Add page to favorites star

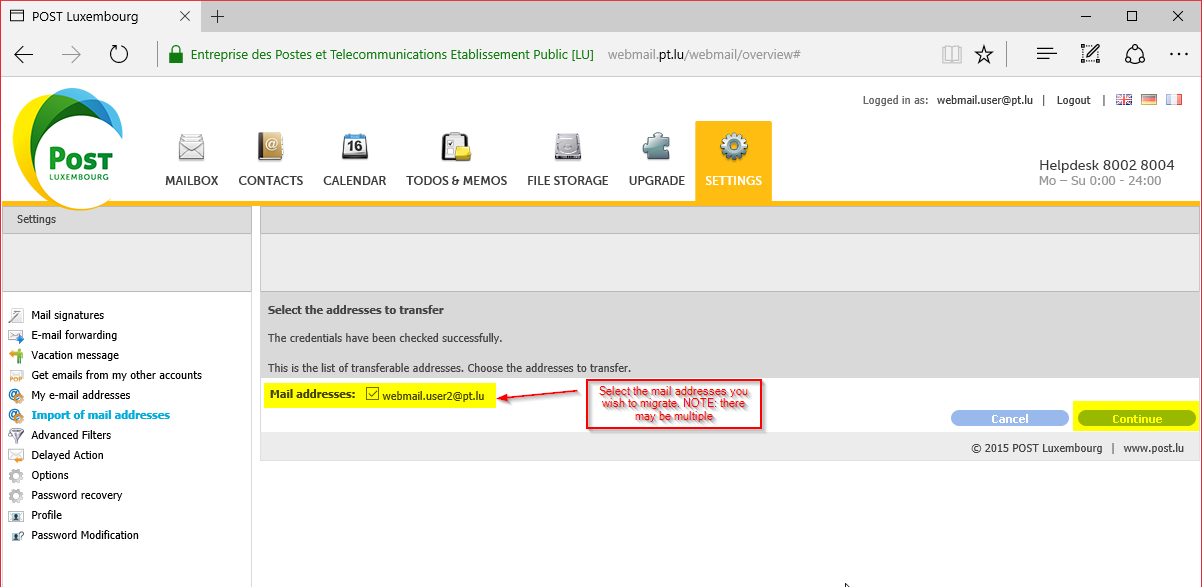984,54
